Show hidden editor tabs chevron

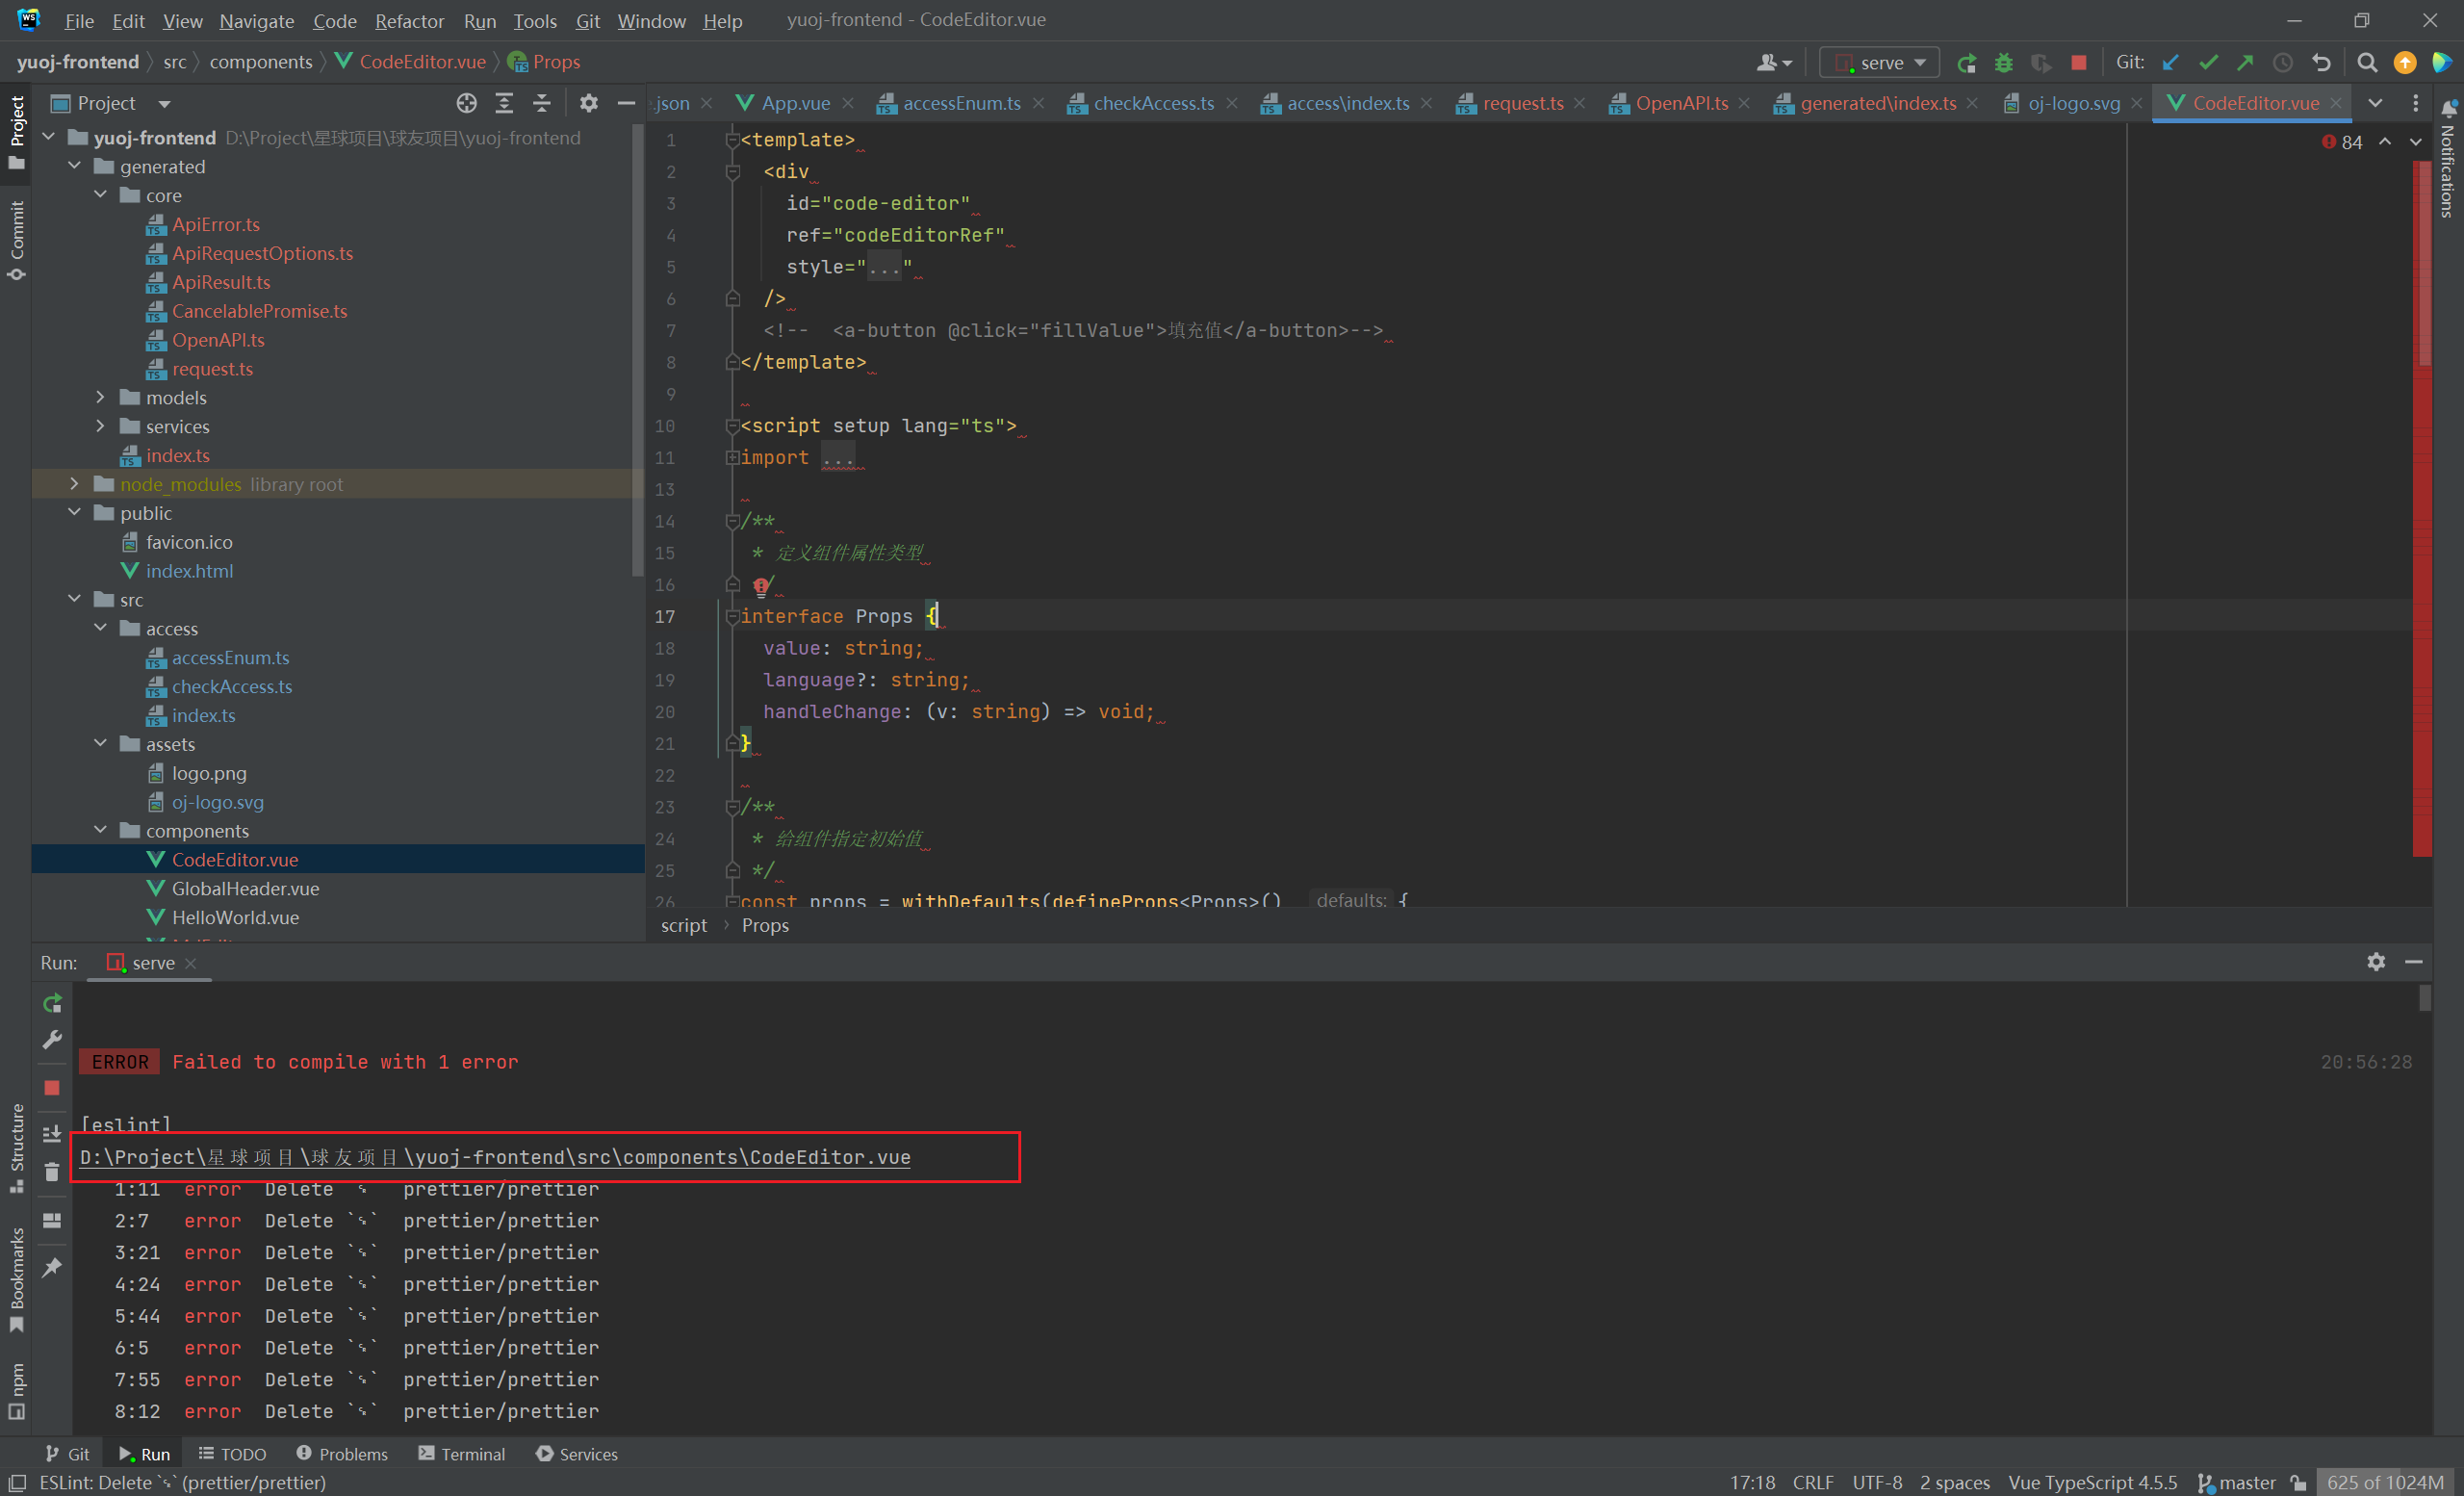pyautogui.click(x=2375, y=103)
